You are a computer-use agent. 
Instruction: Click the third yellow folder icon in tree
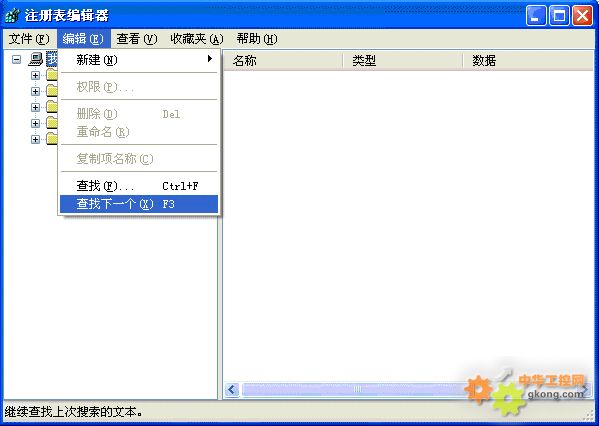pos(52,107)
